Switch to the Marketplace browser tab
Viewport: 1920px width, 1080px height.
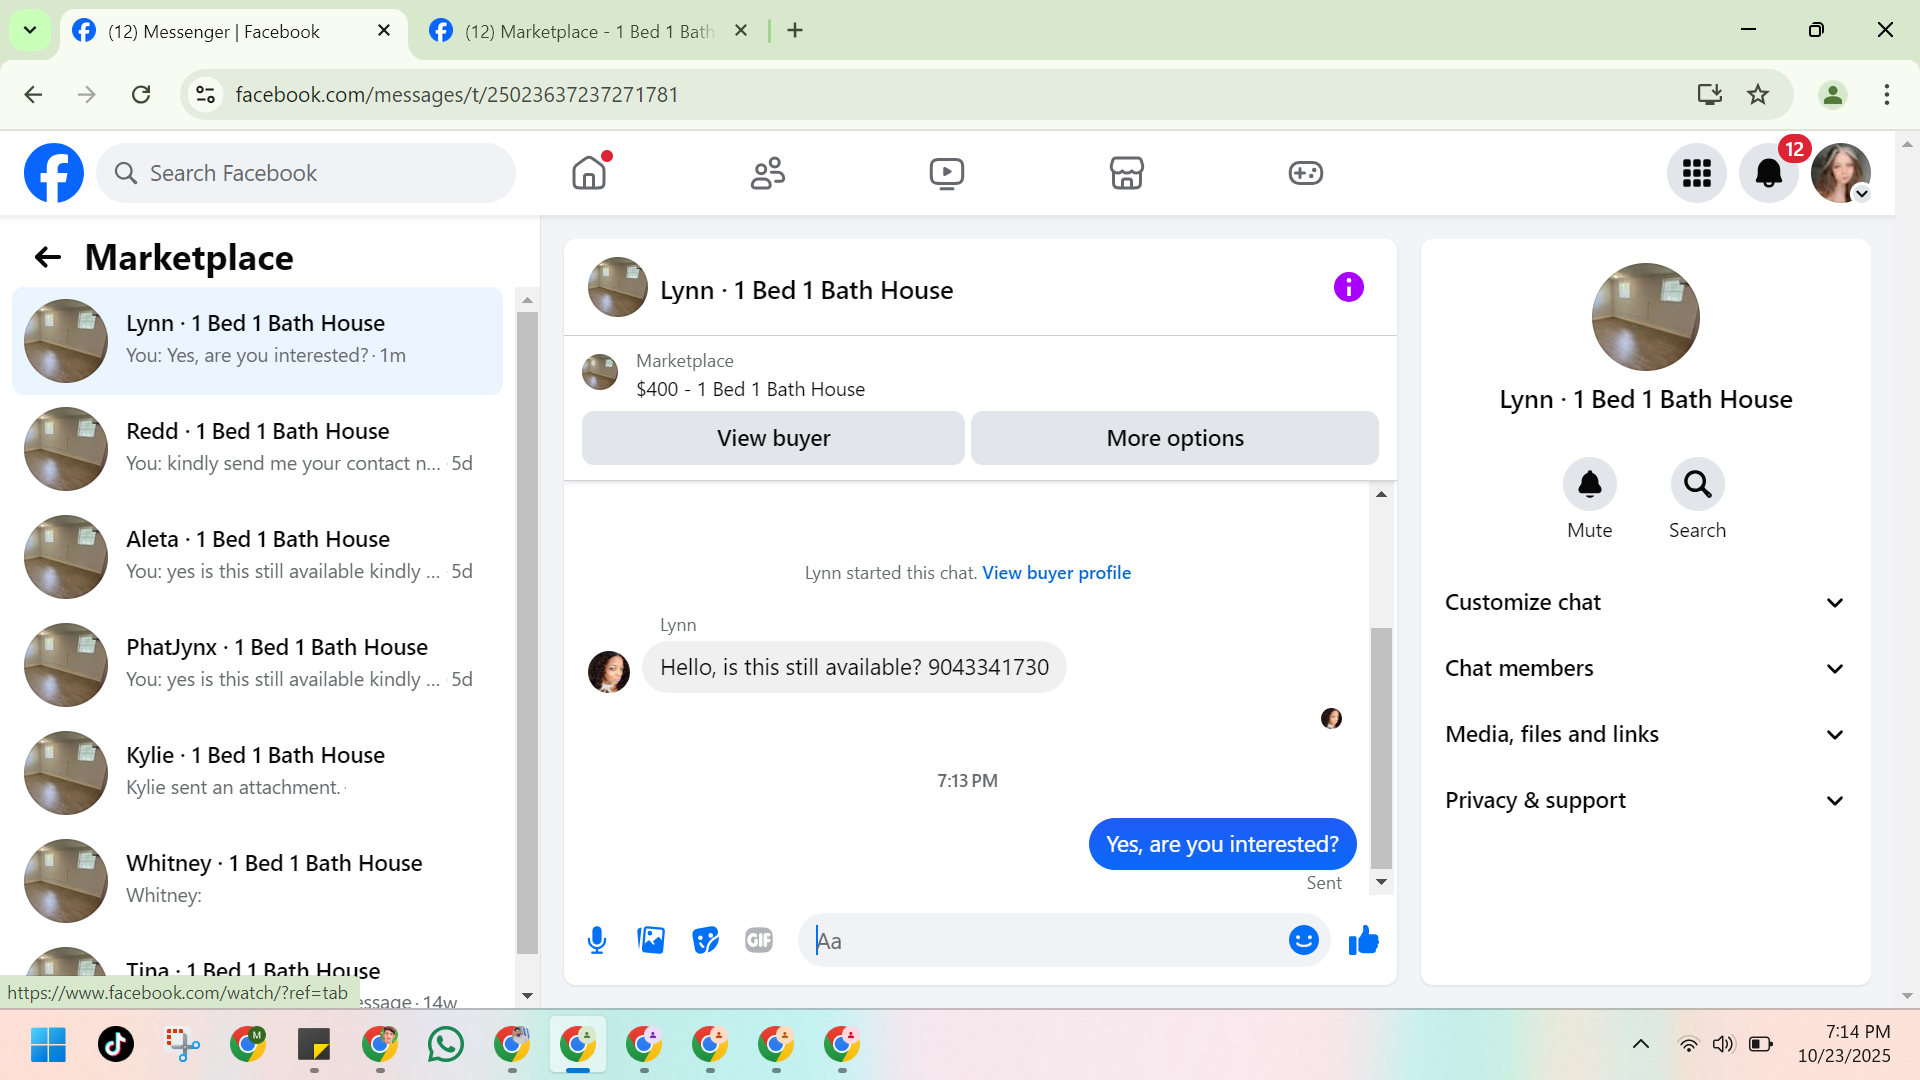[x=588, y=31]
